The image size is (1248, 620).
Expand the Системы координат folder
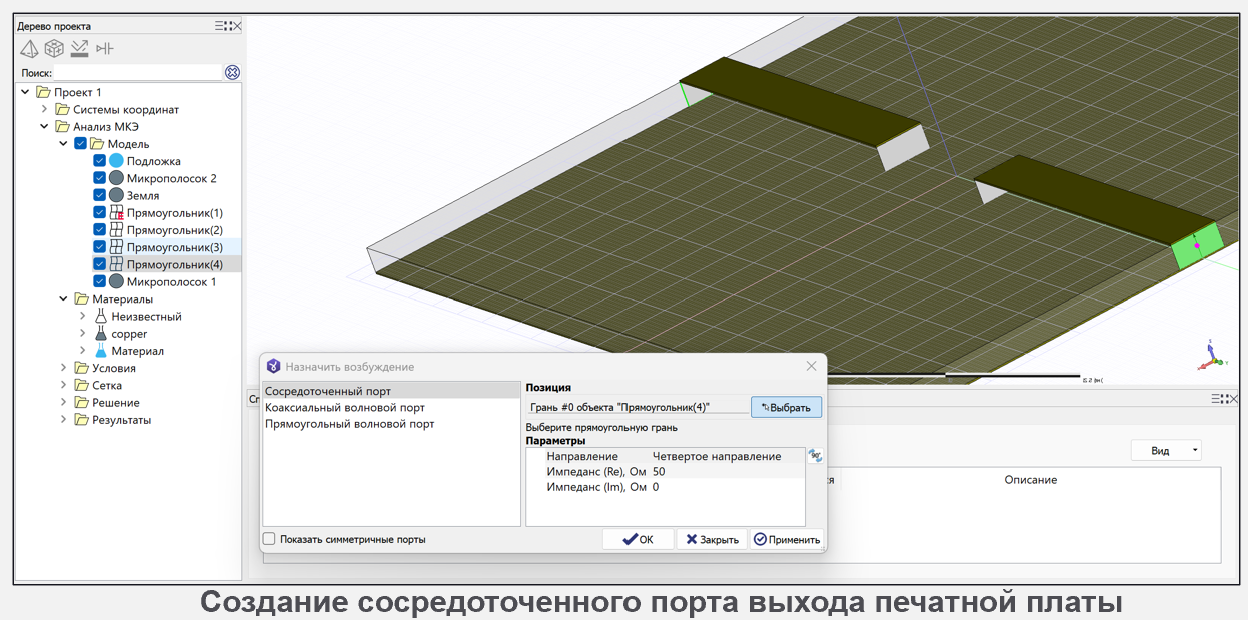(44, 109)
